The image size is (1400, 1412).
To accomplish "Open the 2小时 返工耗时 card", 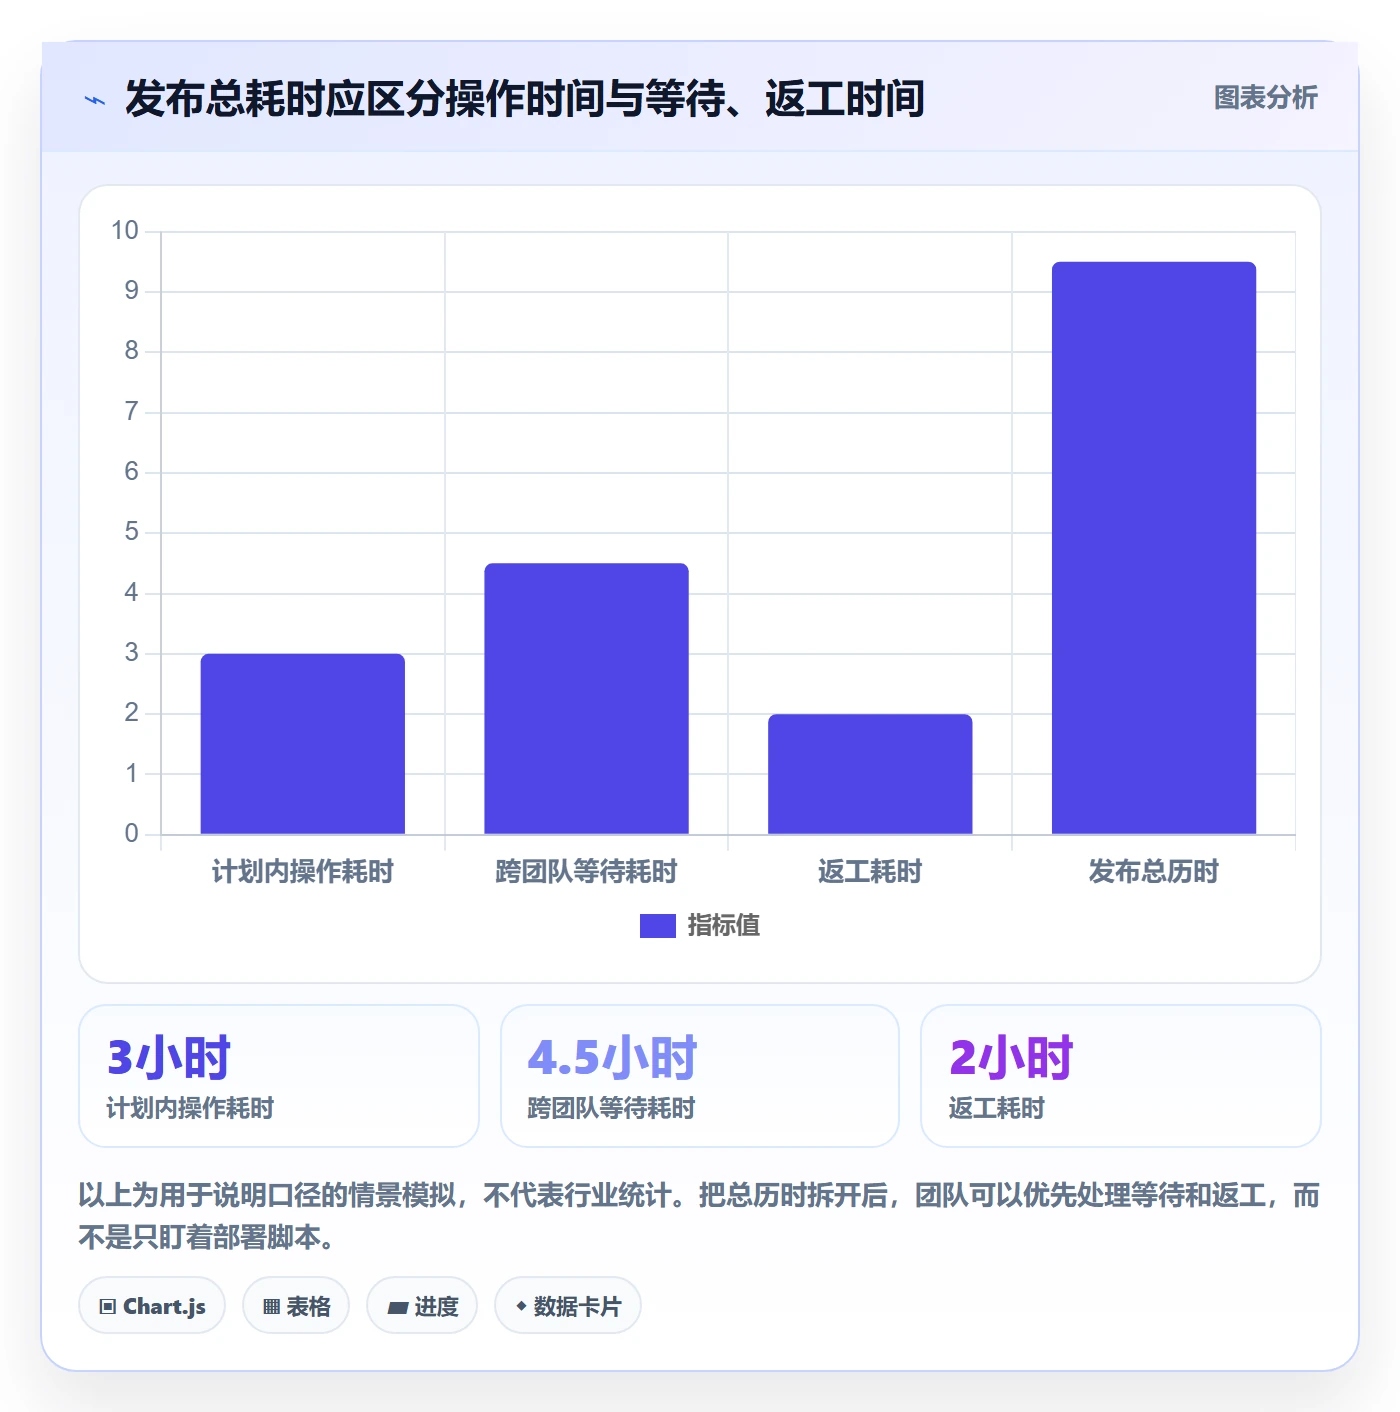I will [1121, 1076].
